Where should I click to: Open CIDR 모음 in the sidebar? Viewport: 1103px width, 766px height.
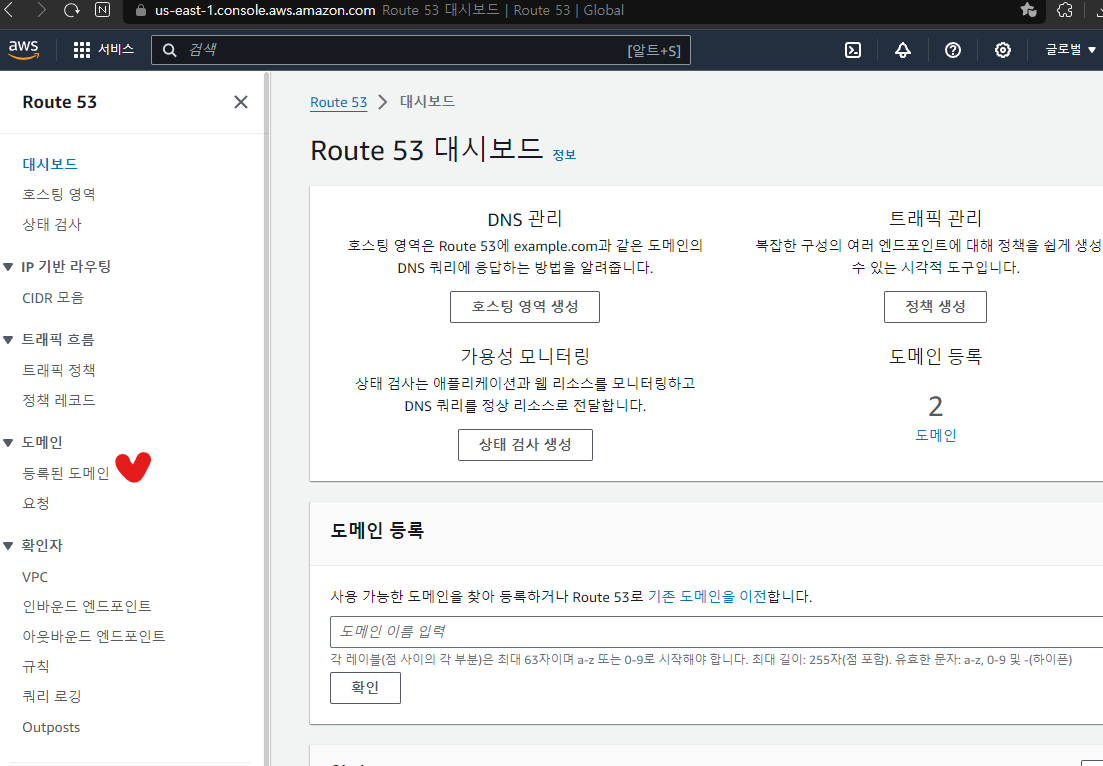pos(53,298)
